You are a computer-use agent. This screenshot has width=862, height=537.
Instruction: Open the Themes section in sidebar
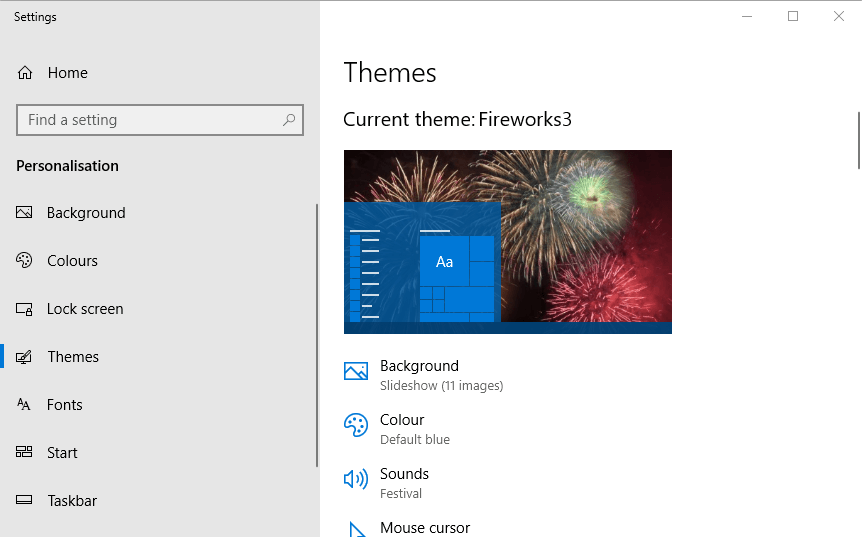[73, 357]
